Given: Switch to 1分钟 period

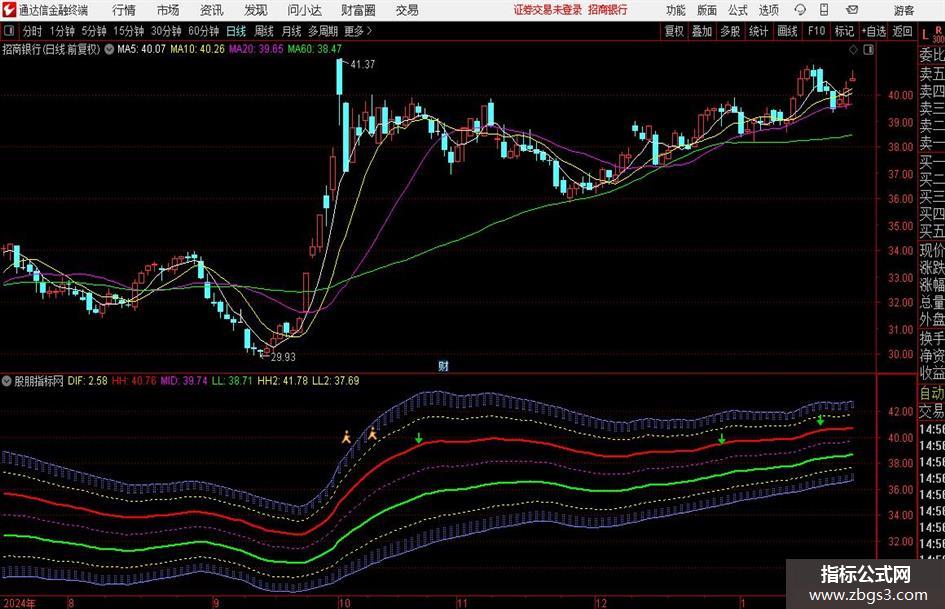Looking at the screenshot, I should [62, 31].
